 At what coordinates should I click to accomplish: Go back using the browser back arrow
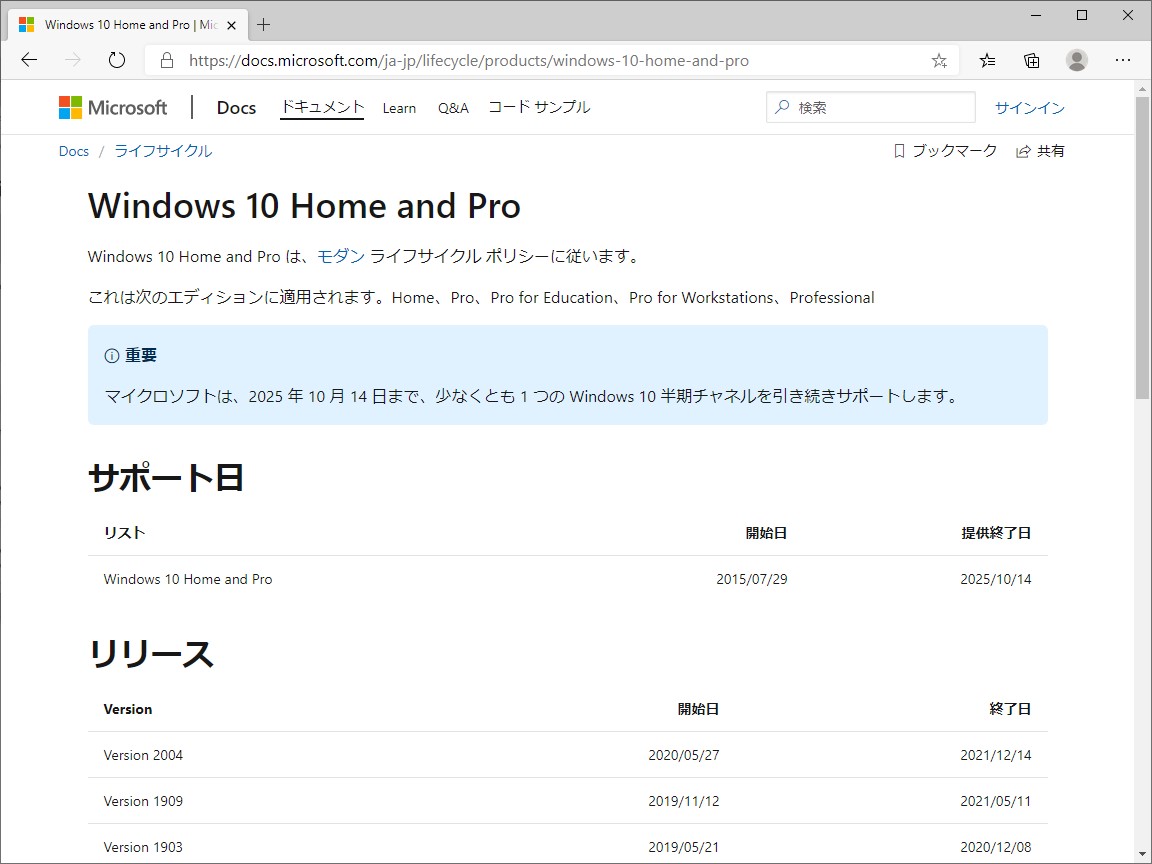pos(29,60)
